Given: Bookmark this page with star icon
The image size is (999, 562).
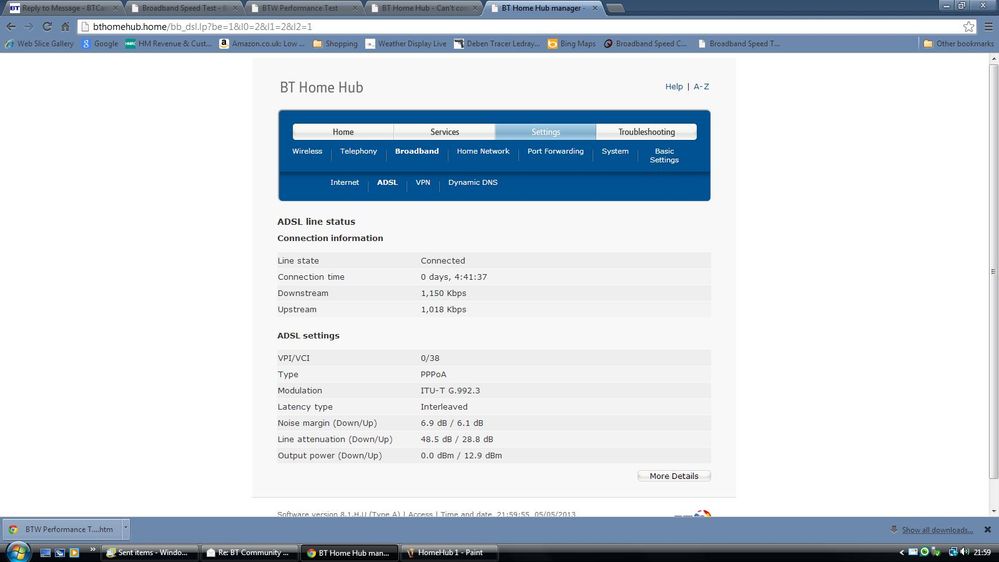Looking at the screenshot, I should click(968, 27).
